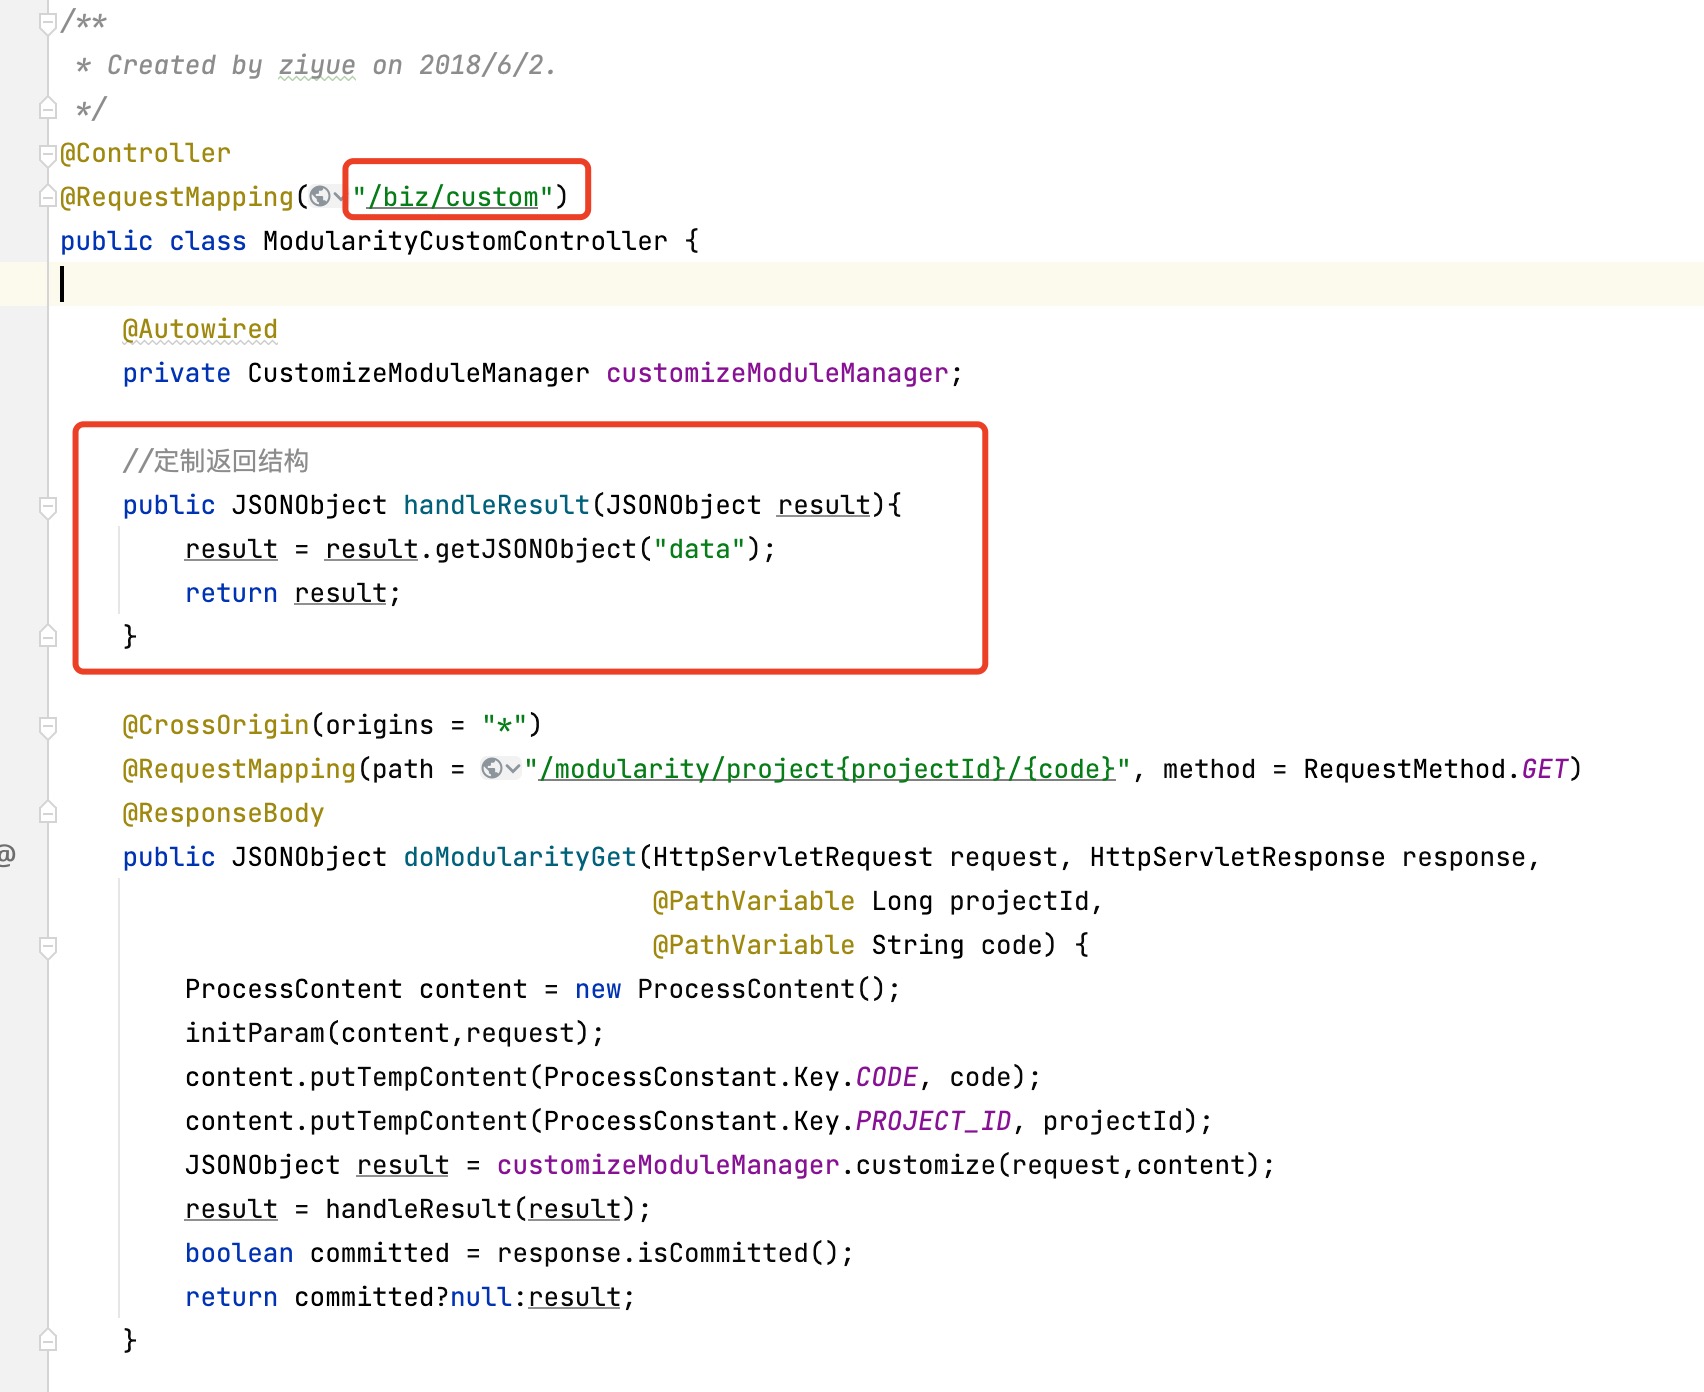
Task: Click the comment "//定制返回结构"
Action: click(215, 461)
